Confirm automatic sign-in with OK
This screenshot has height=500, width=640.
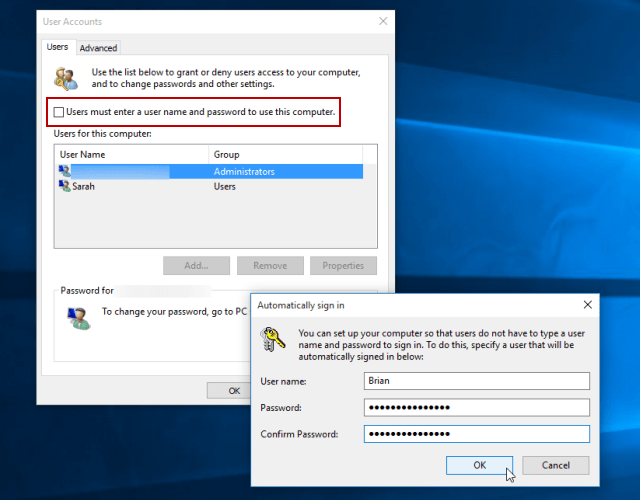pyautogui.click(x=479, y=465)
